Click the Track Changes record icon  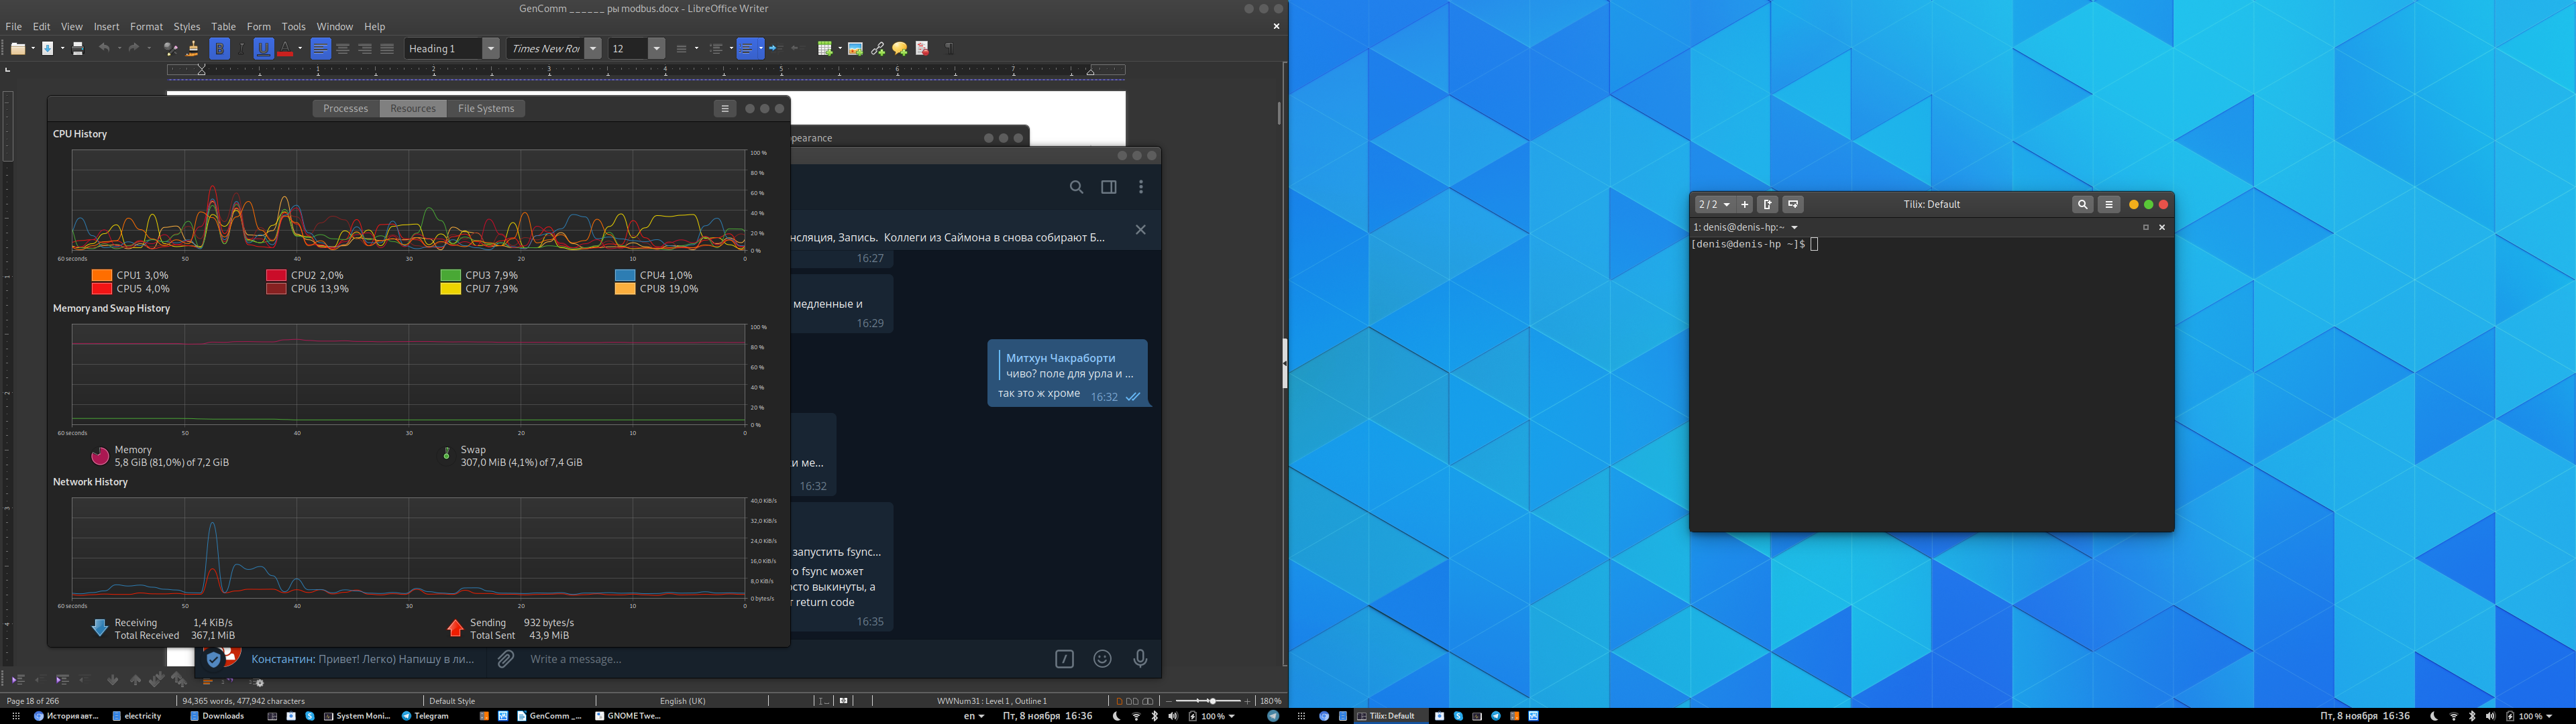click(x=922, y=48)
